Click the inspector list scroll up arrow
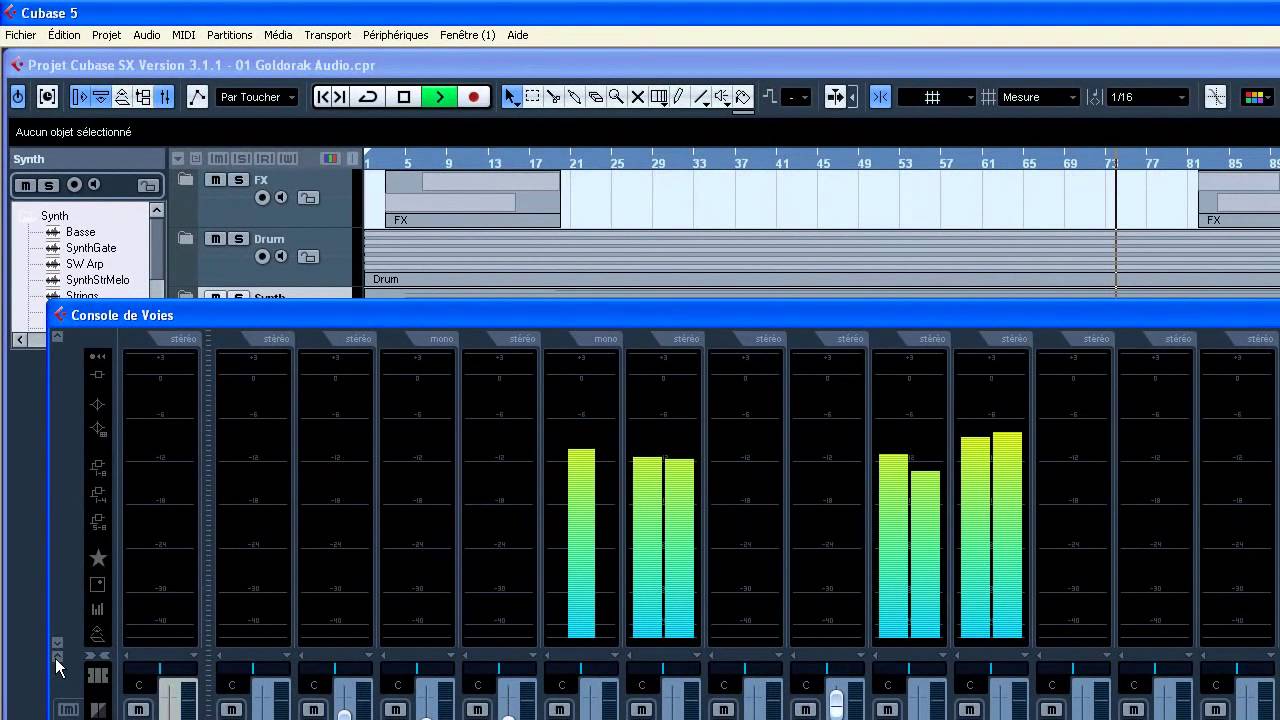 pyautogui.click(x=156, y=210)
